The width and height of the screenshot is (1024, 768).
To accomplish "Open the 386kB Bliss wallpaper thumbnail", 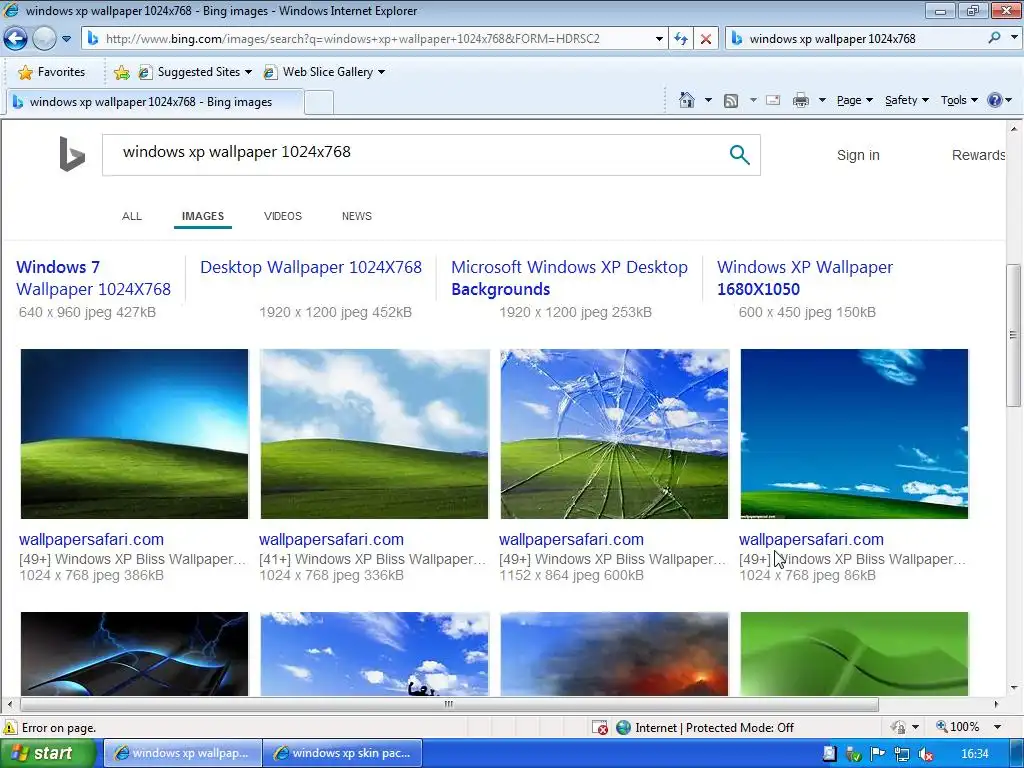I will (x=135, y=434).
